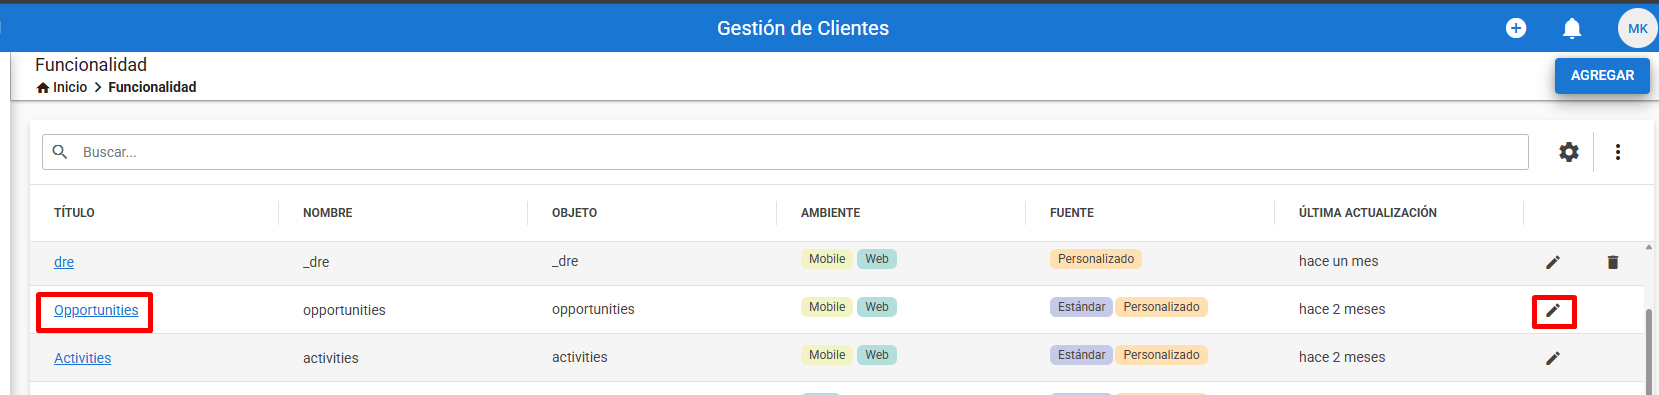1659x395 pixels.
Task: Open the MK user avatar menu
Action: click(1638, 28)
